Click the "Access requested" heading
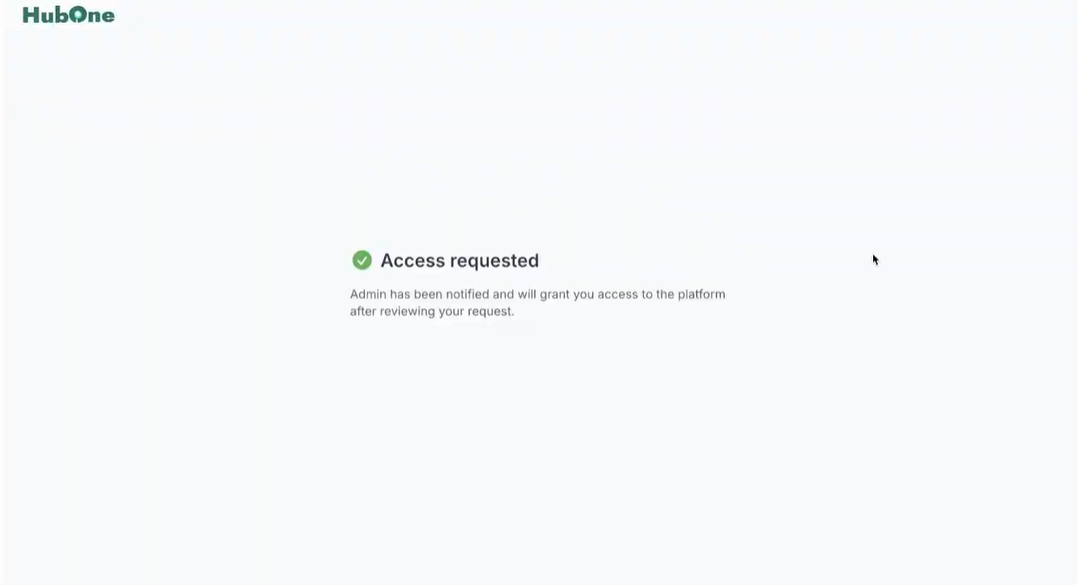Screen dimensions: 1078x585 click(459, 261)
